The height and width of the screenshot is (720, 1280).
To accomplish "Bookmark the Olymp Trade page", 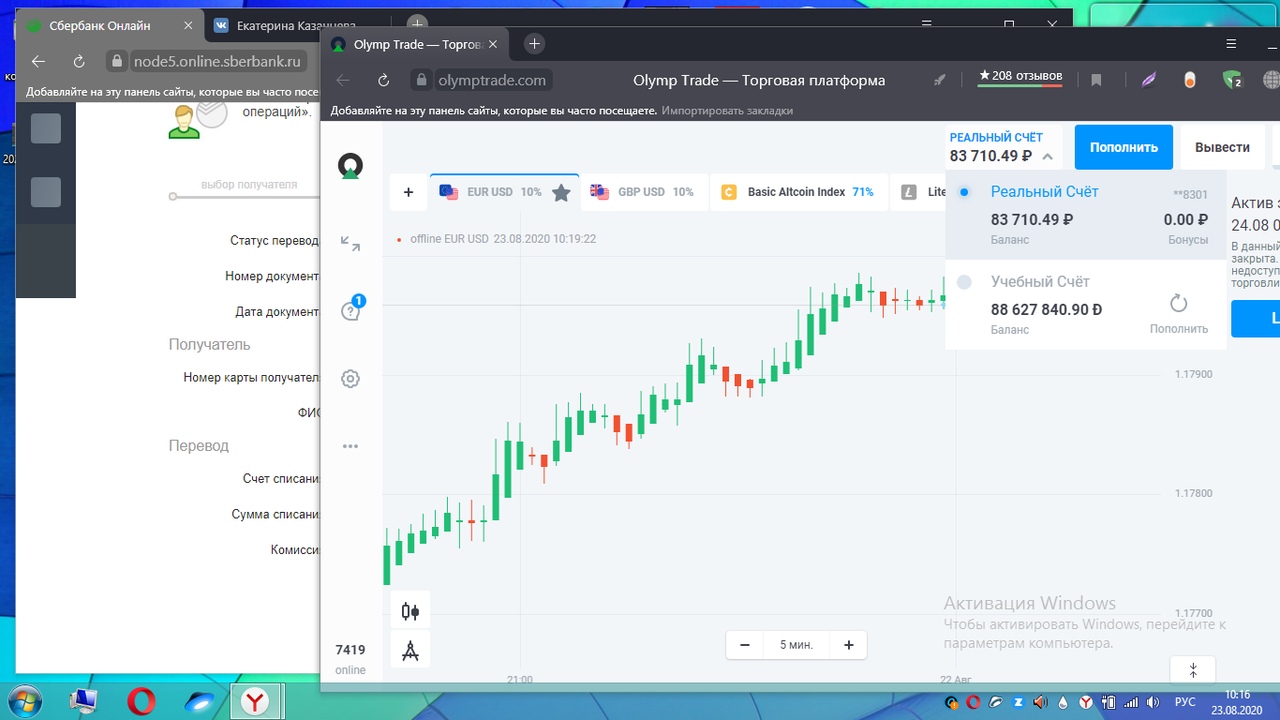I will (x=1096, y=81).
